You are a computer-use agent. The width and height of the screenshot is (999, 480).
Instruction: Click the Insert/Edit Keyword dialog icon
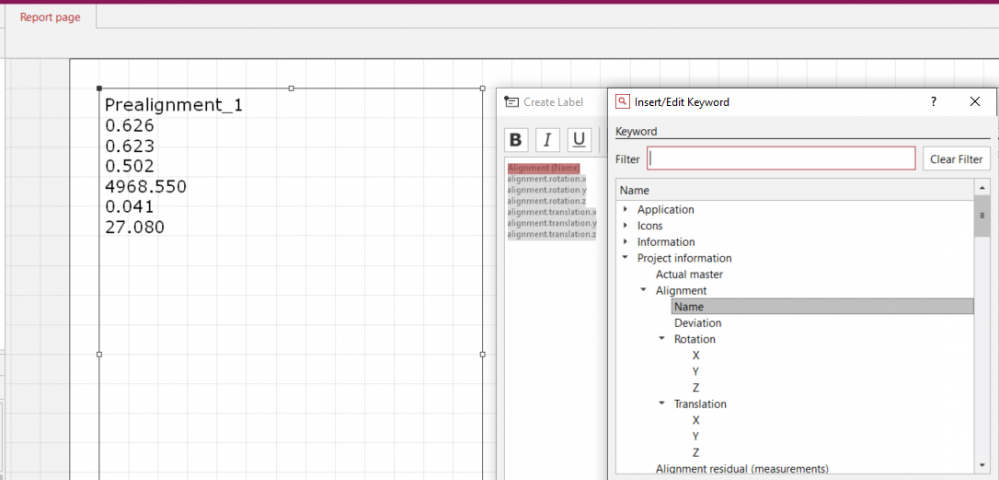pyautogui.click(x=622, y=102)
